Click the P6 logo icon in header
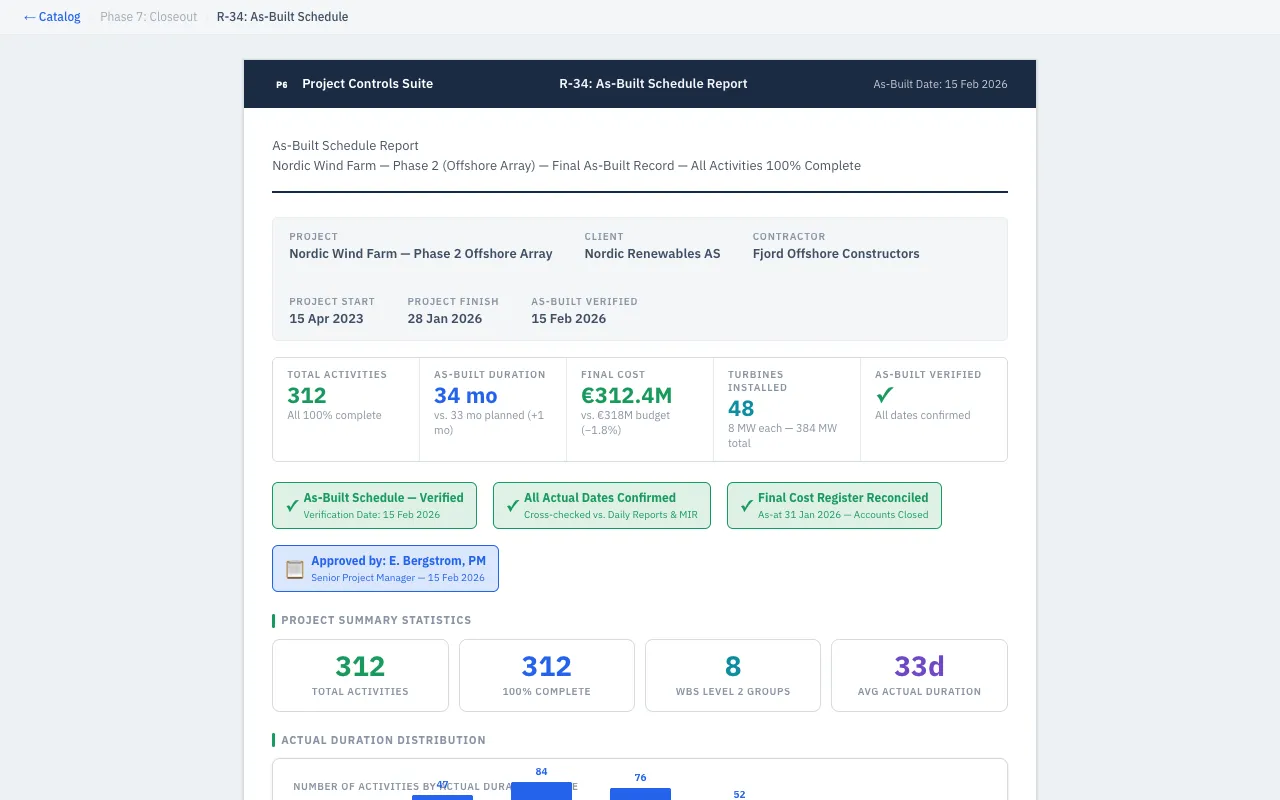Image resolution: width=1280 pixels, height=800 pixels. point(282,85)
